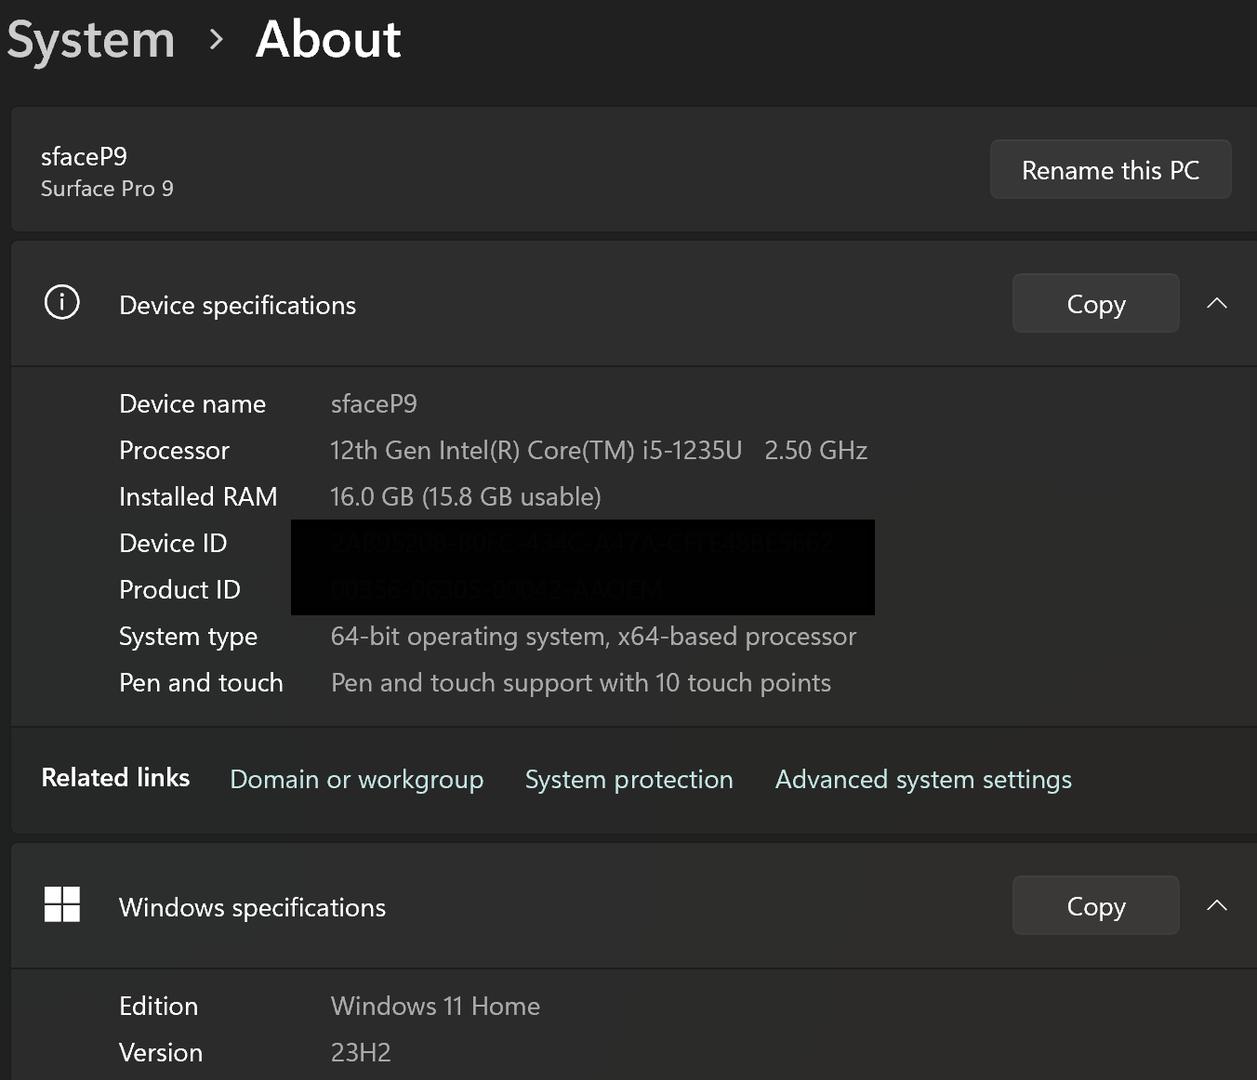The width and height of the screenshot is (1257, 1080).
Task: Click the Pen and touch label
Action: tap(201, 682)
